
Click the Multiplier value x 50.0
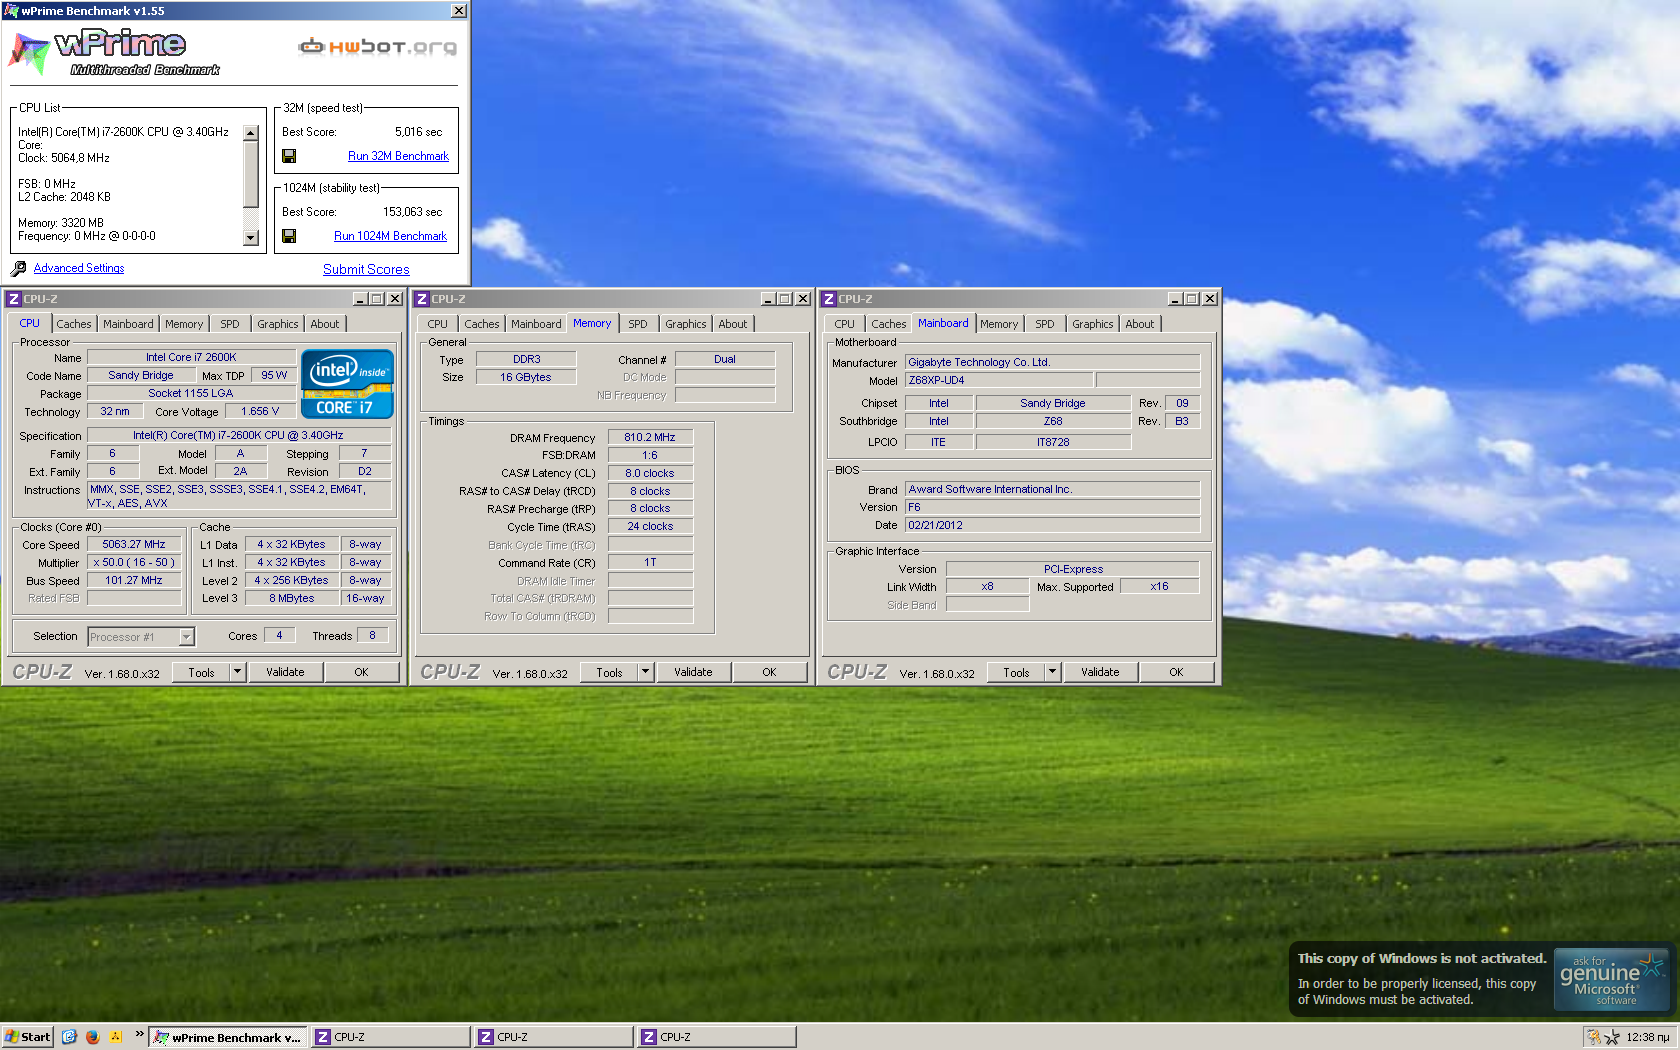click(x=134, y=562)
